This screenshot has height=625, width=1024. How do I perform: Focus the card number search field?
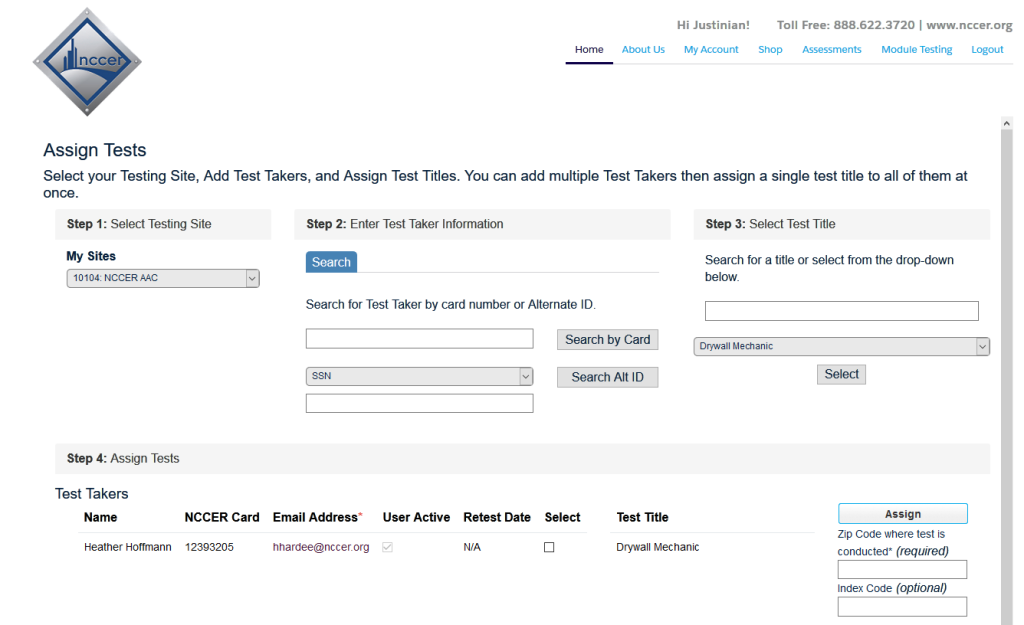point(419,338)
